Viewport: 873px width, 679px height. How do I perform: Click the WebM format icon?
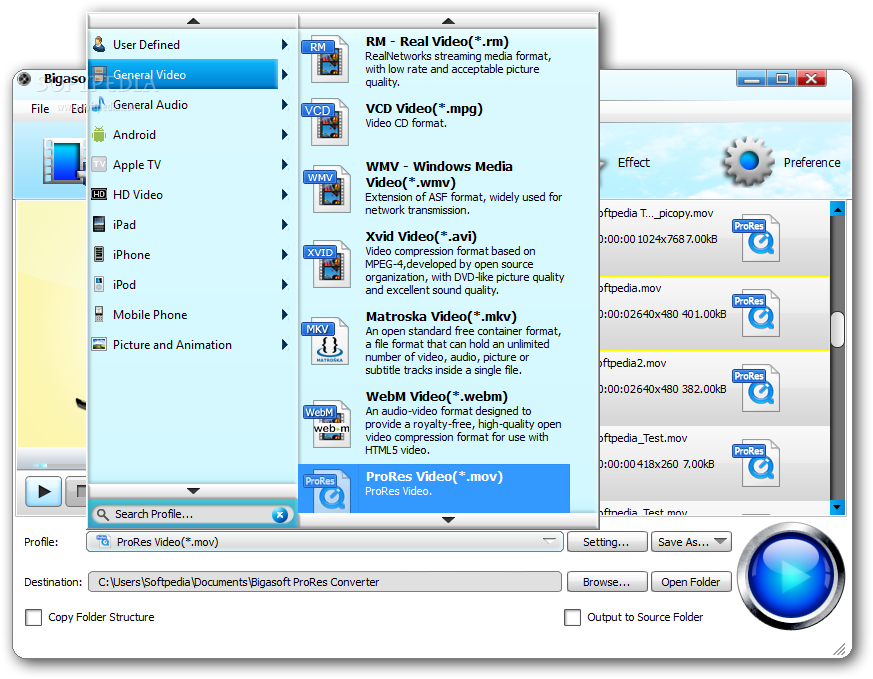[x=327, y=425]
